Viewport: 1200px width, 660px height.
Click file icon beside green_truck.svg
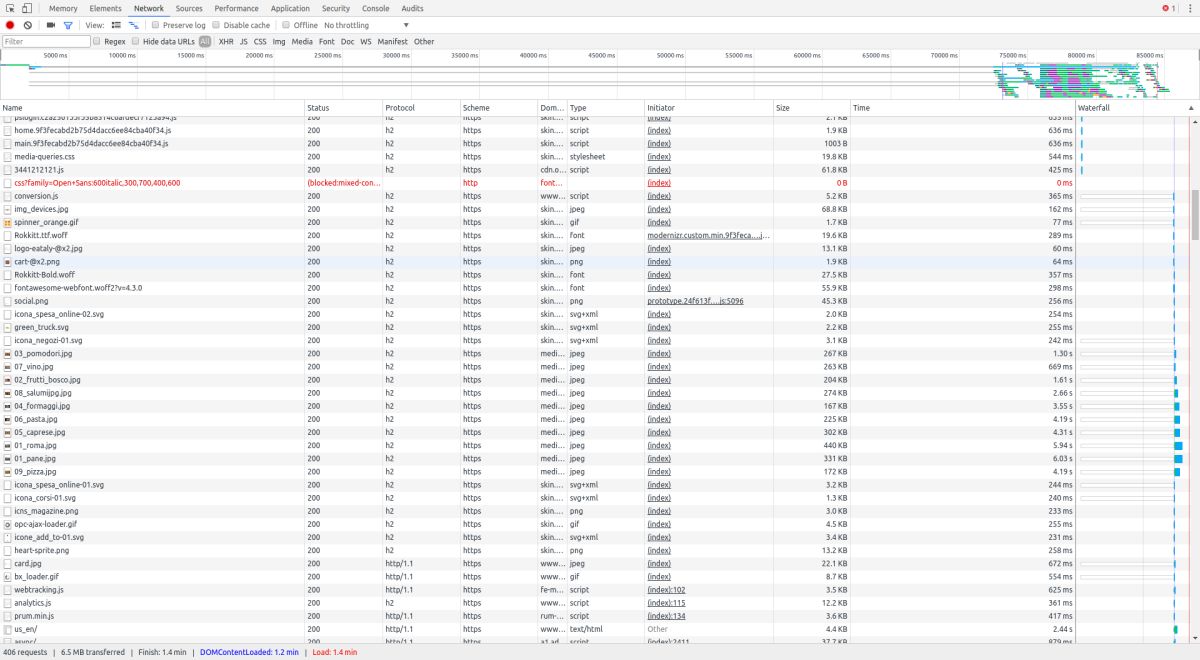[7, 327]
